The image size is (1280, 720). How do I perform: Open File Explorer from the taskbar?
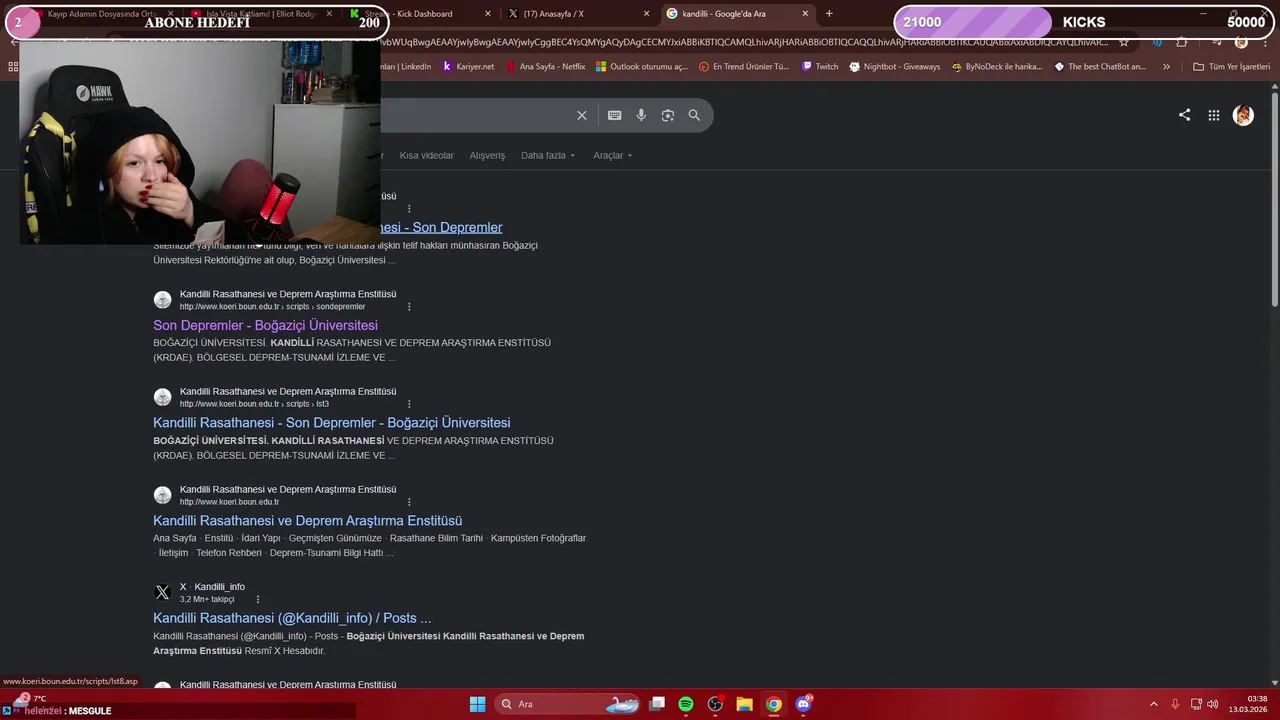(x=744, y=704)
